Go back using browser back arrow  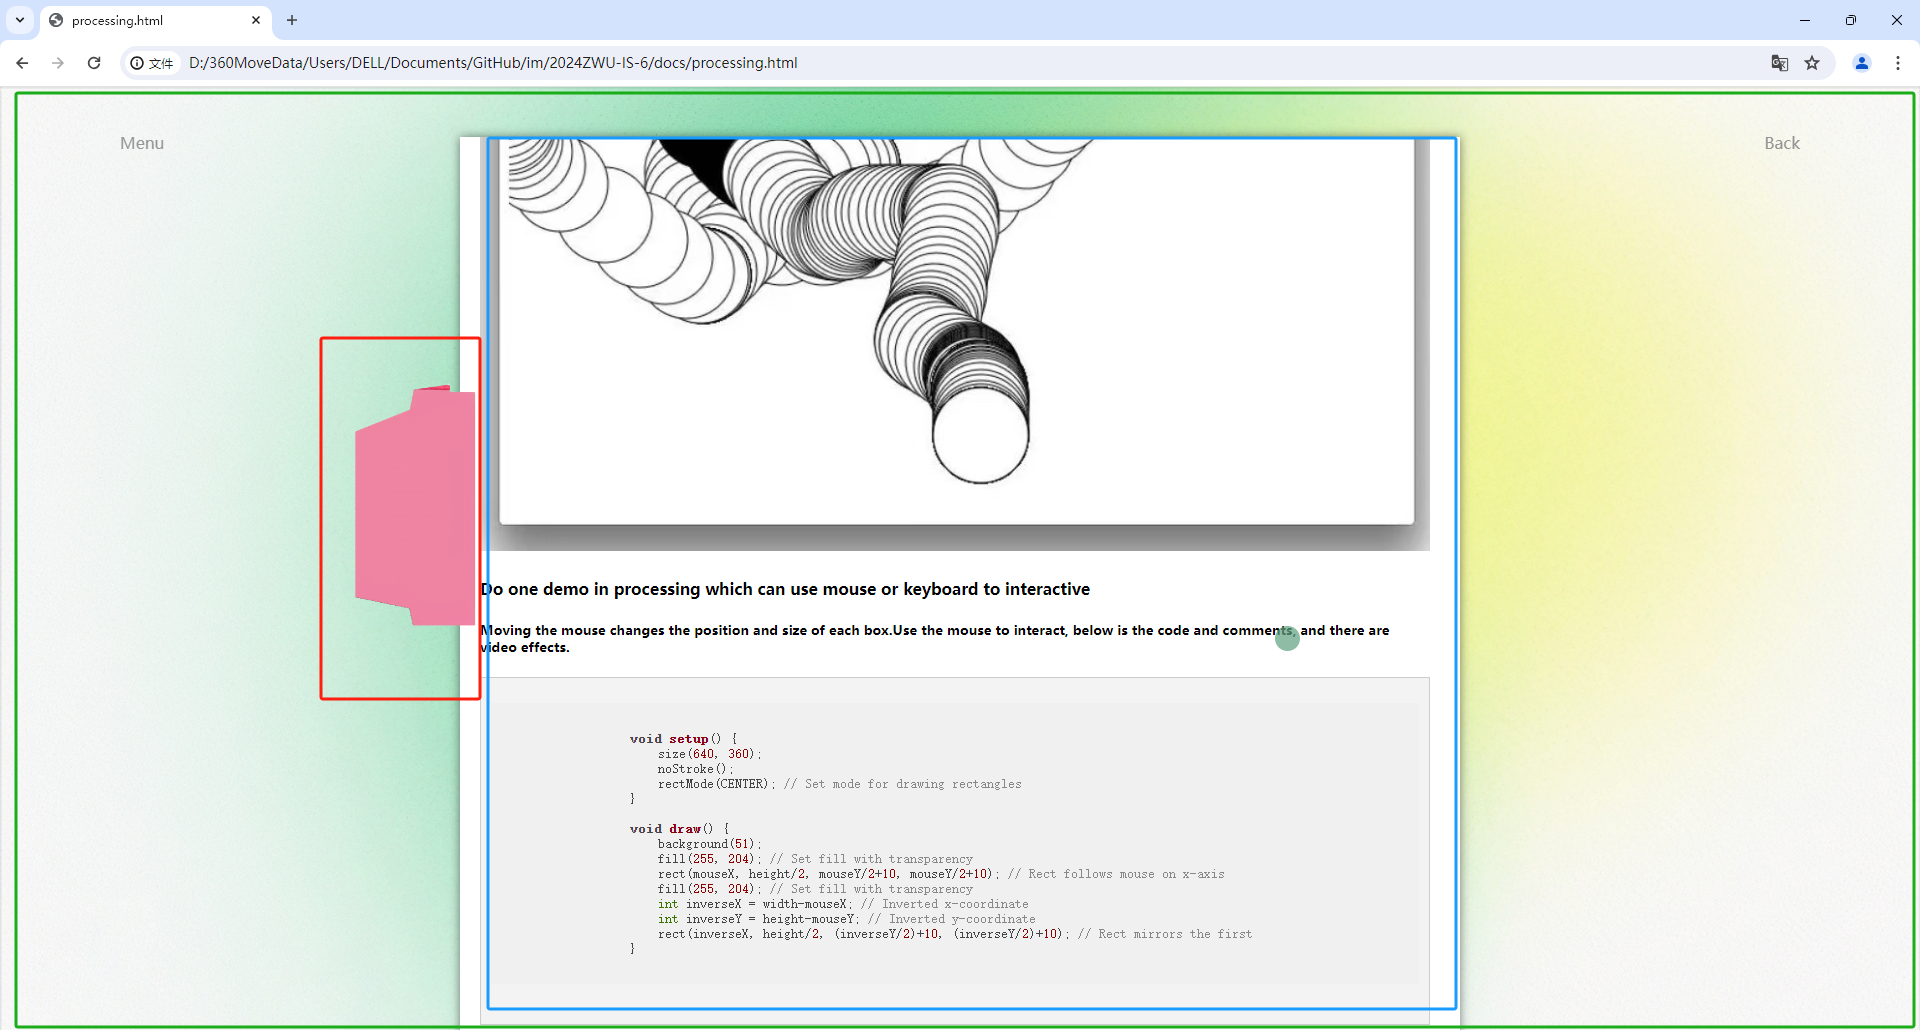click(22, 63)
